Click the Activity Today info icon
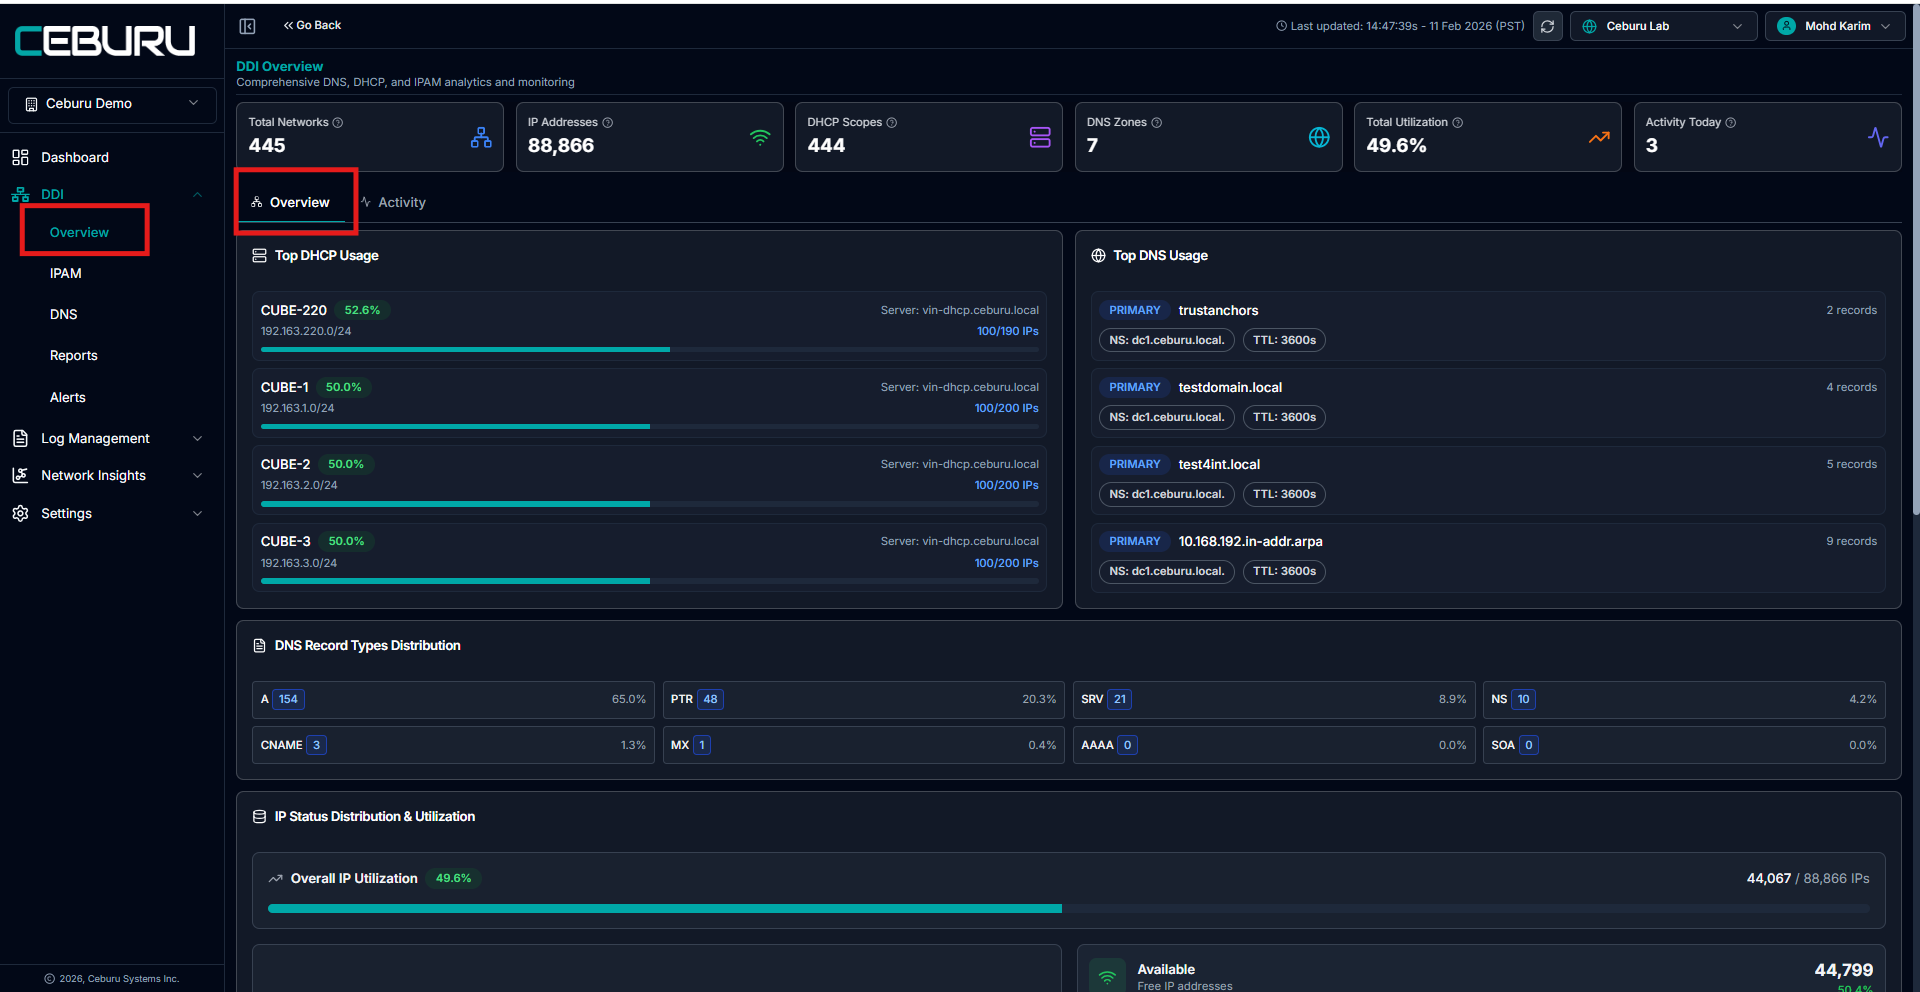 click(x=1731, y=123)
